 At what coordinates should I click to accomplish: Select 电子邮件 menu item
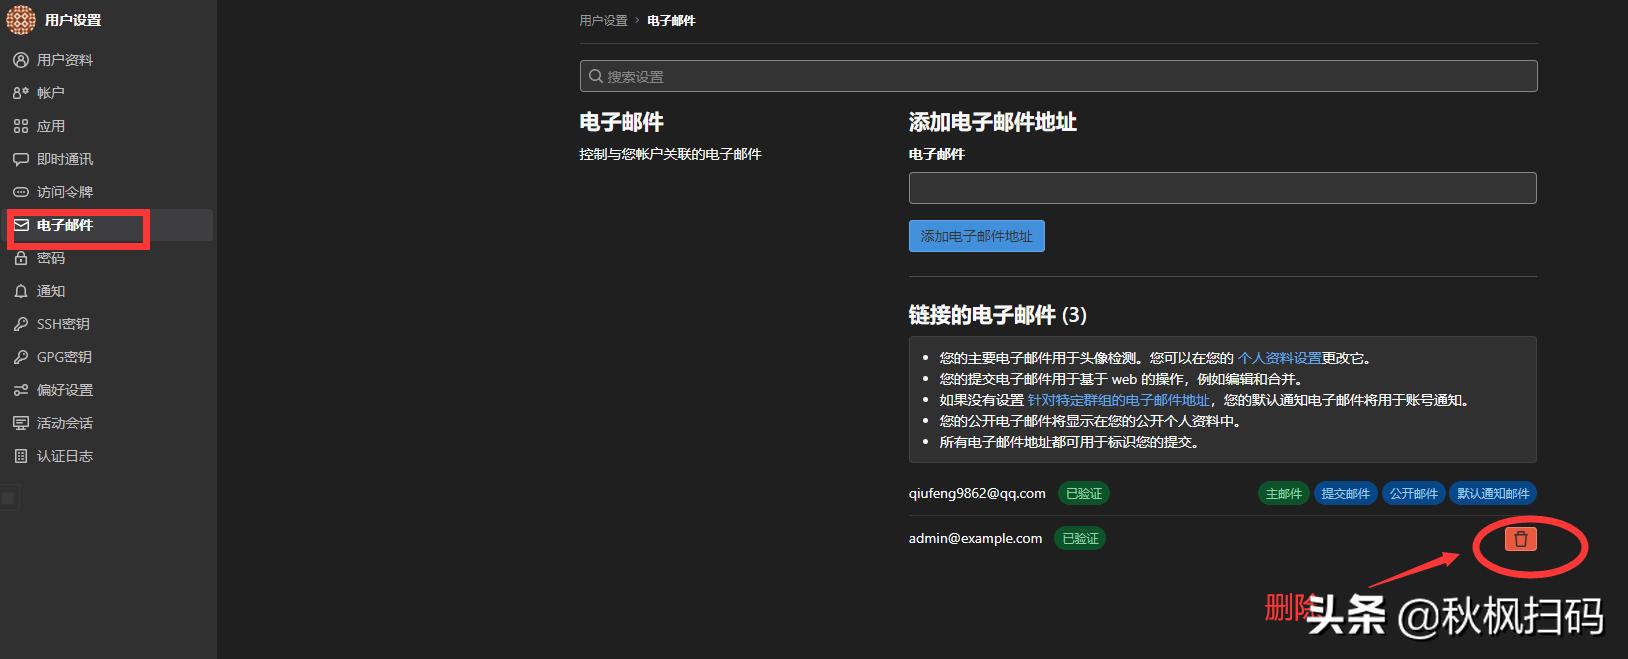point(108,225)
